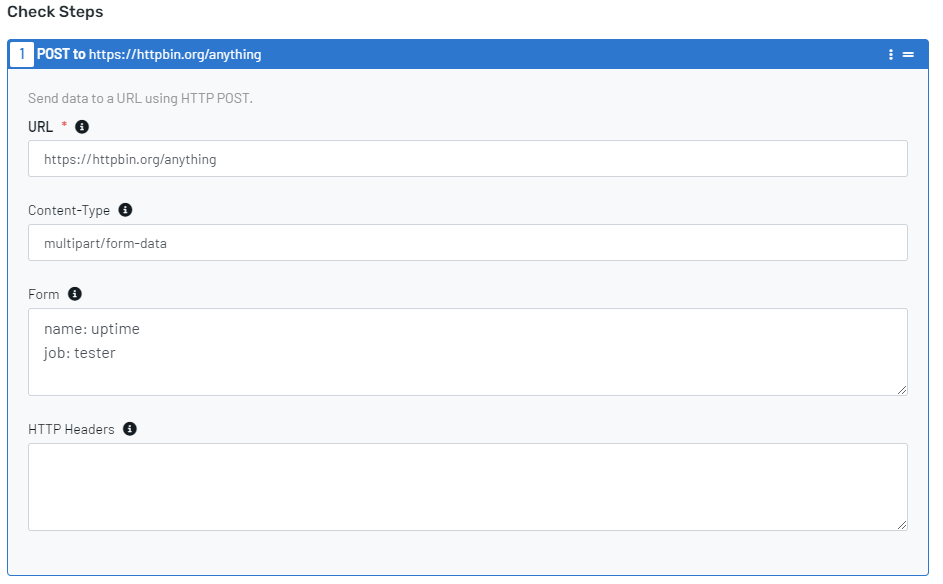Show info tooltip for HTTP Headers
The height and width of the screenshot is (584, 943).
(x=130, y=428)
